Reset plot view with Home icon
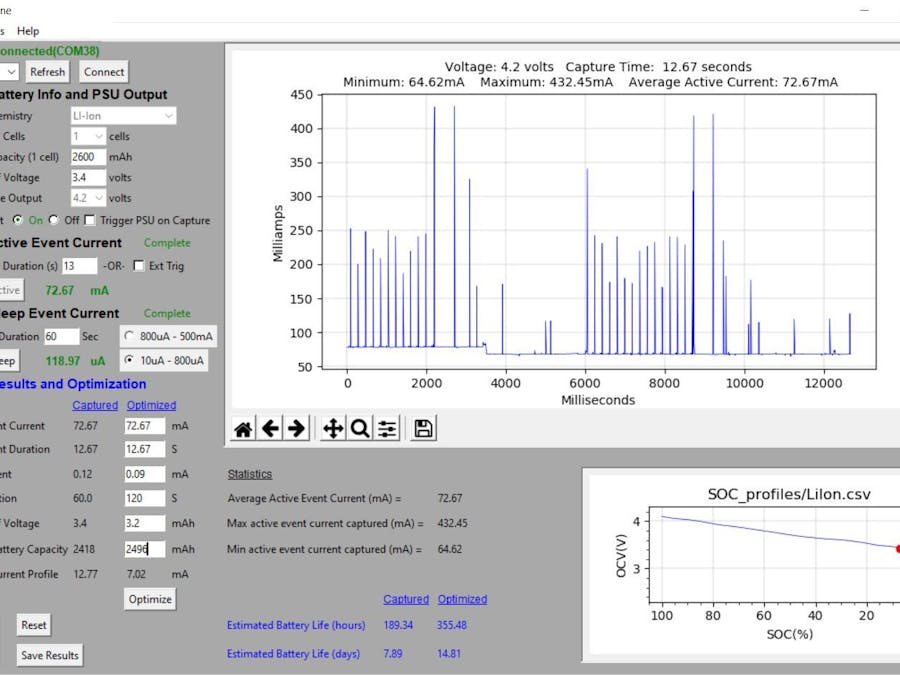Screen dimensions: 900x675 (243, 428)
